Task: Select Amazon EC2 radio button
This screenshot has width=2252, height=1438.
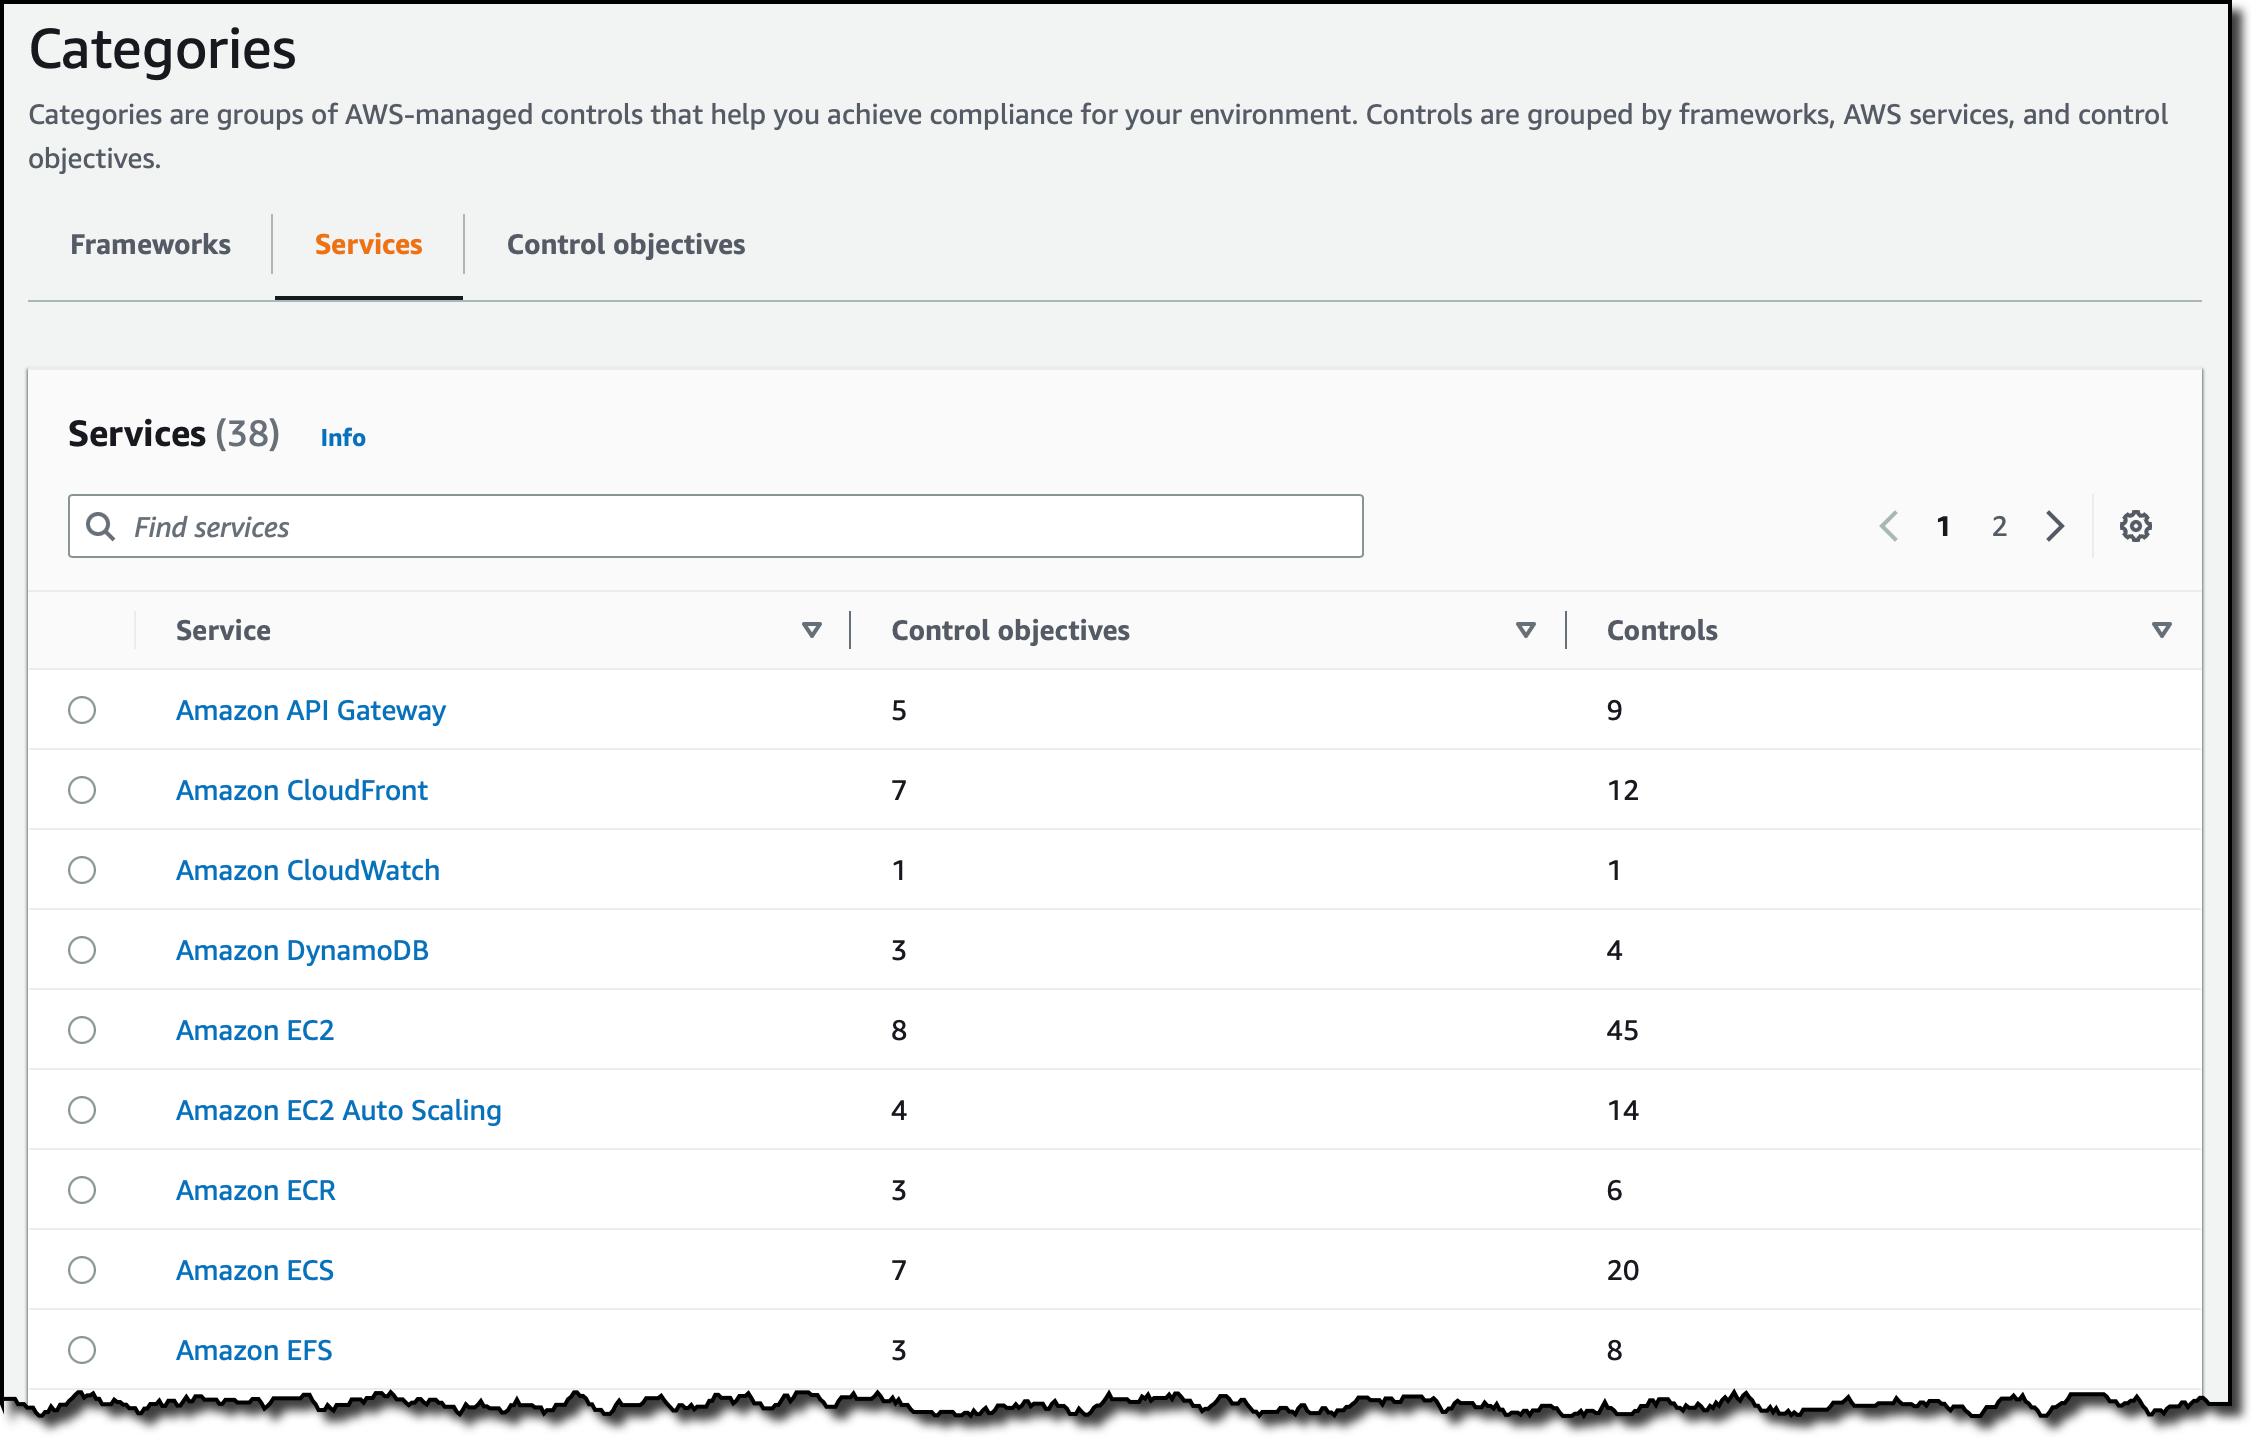Action: (82, 1030)
